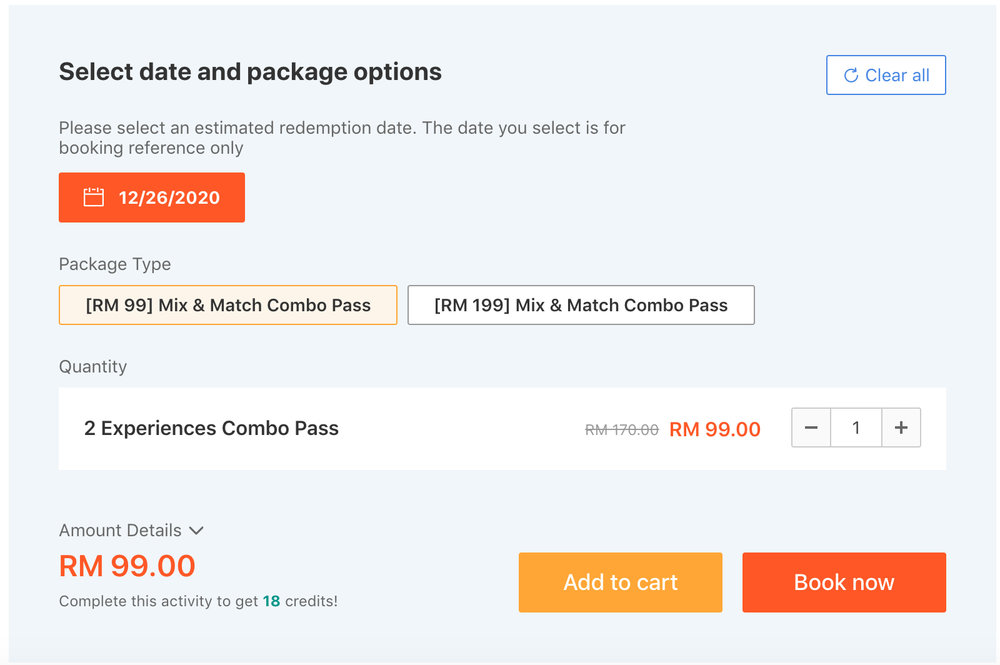Click discounted RM 99.00 price in quantity row
This screenshot has height=665, width=1000.
click(x=714, y=429)
